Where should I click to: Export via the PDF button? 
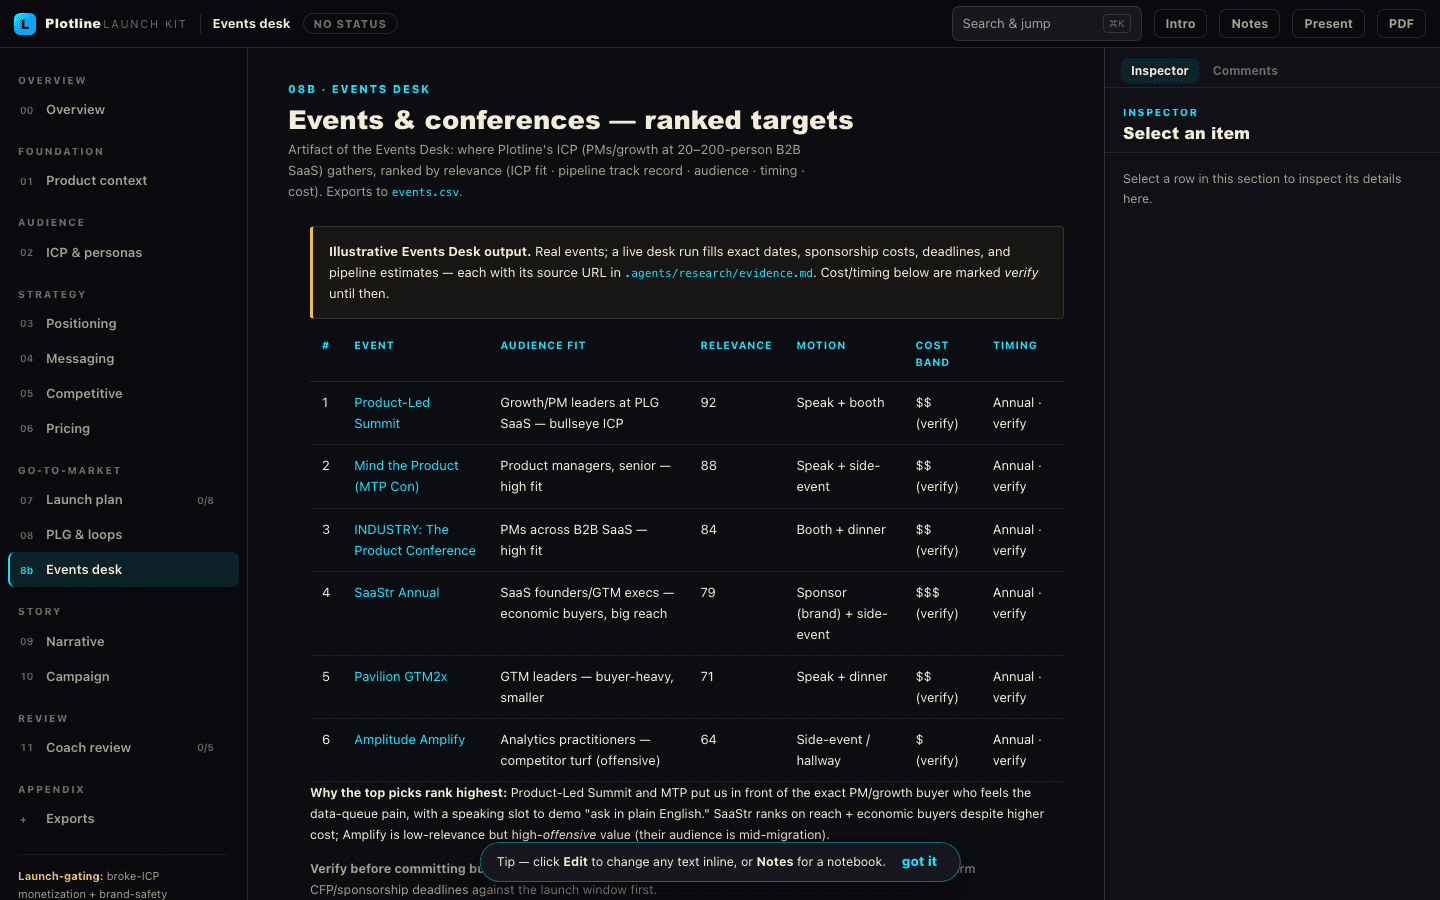1401,24
